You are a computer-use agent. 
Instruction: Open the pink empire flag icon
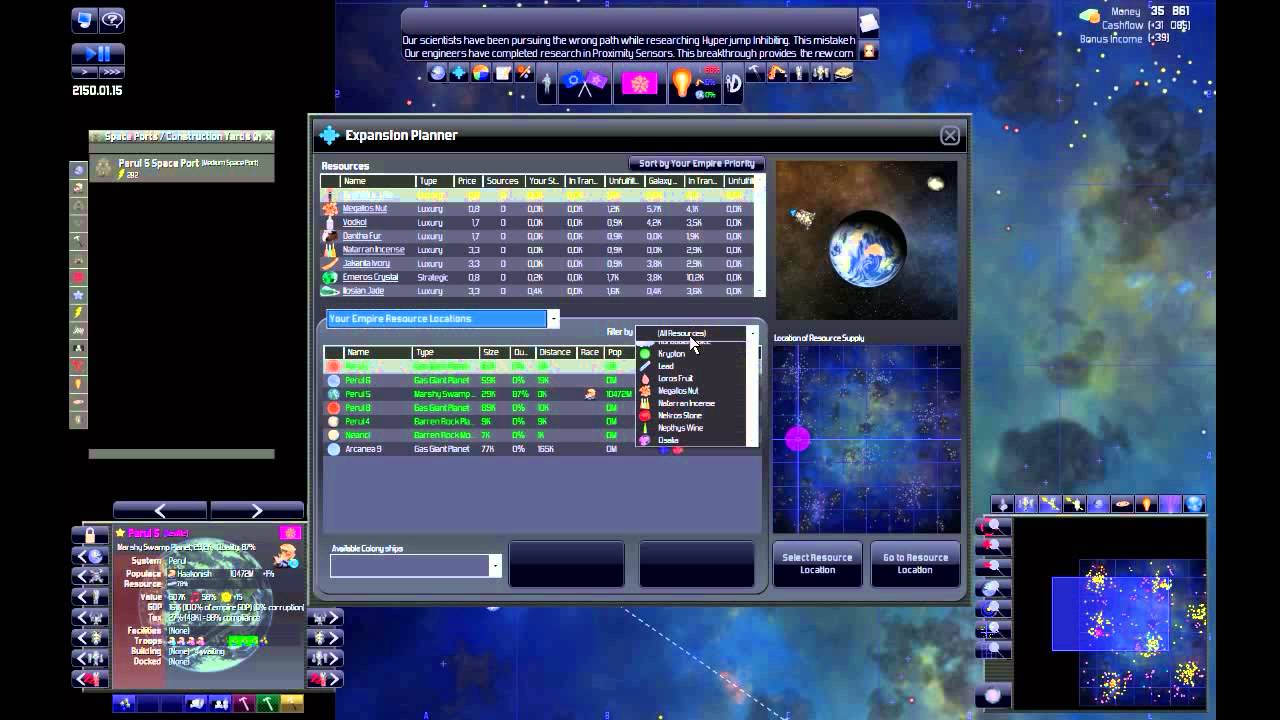(640, 83)
